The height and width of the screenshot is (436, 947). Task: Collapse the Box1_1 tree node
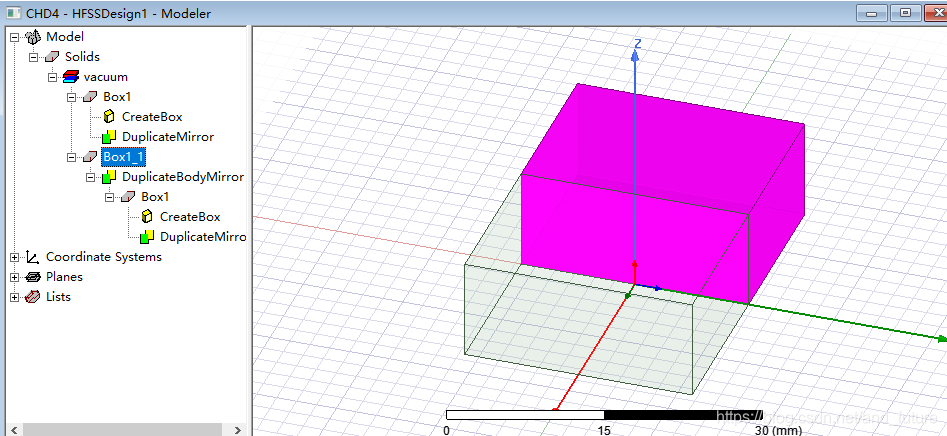(x=71, y=157)
